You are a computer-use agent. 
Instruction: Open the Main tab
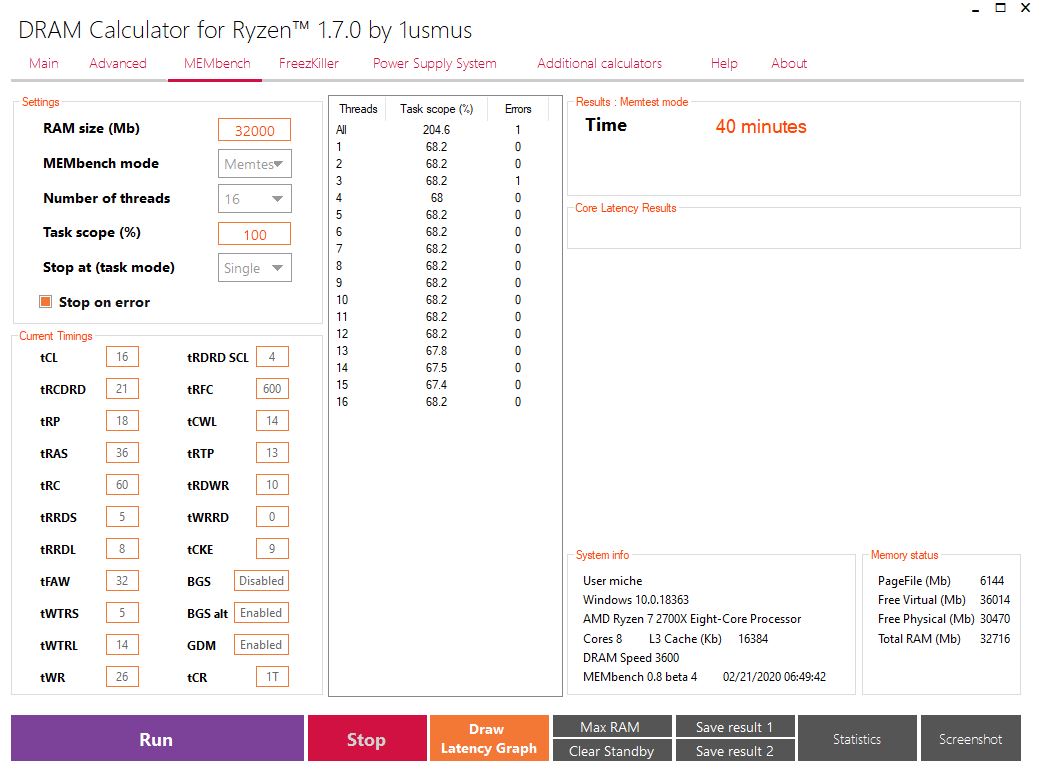[x=44, y=63]
